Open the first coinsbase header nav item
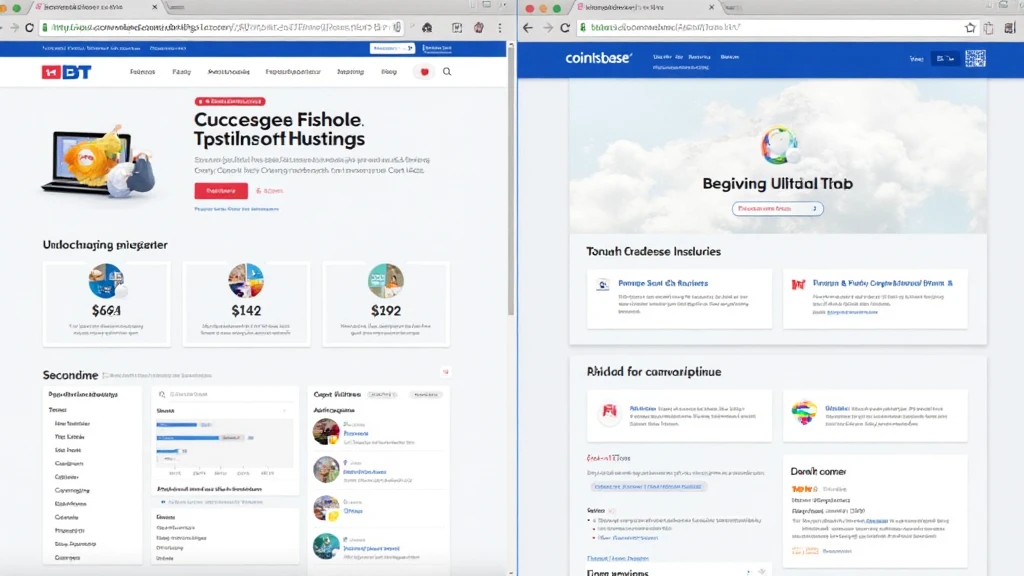The width and height of the screenshot is (1024, 576). [x=668, y=57]
